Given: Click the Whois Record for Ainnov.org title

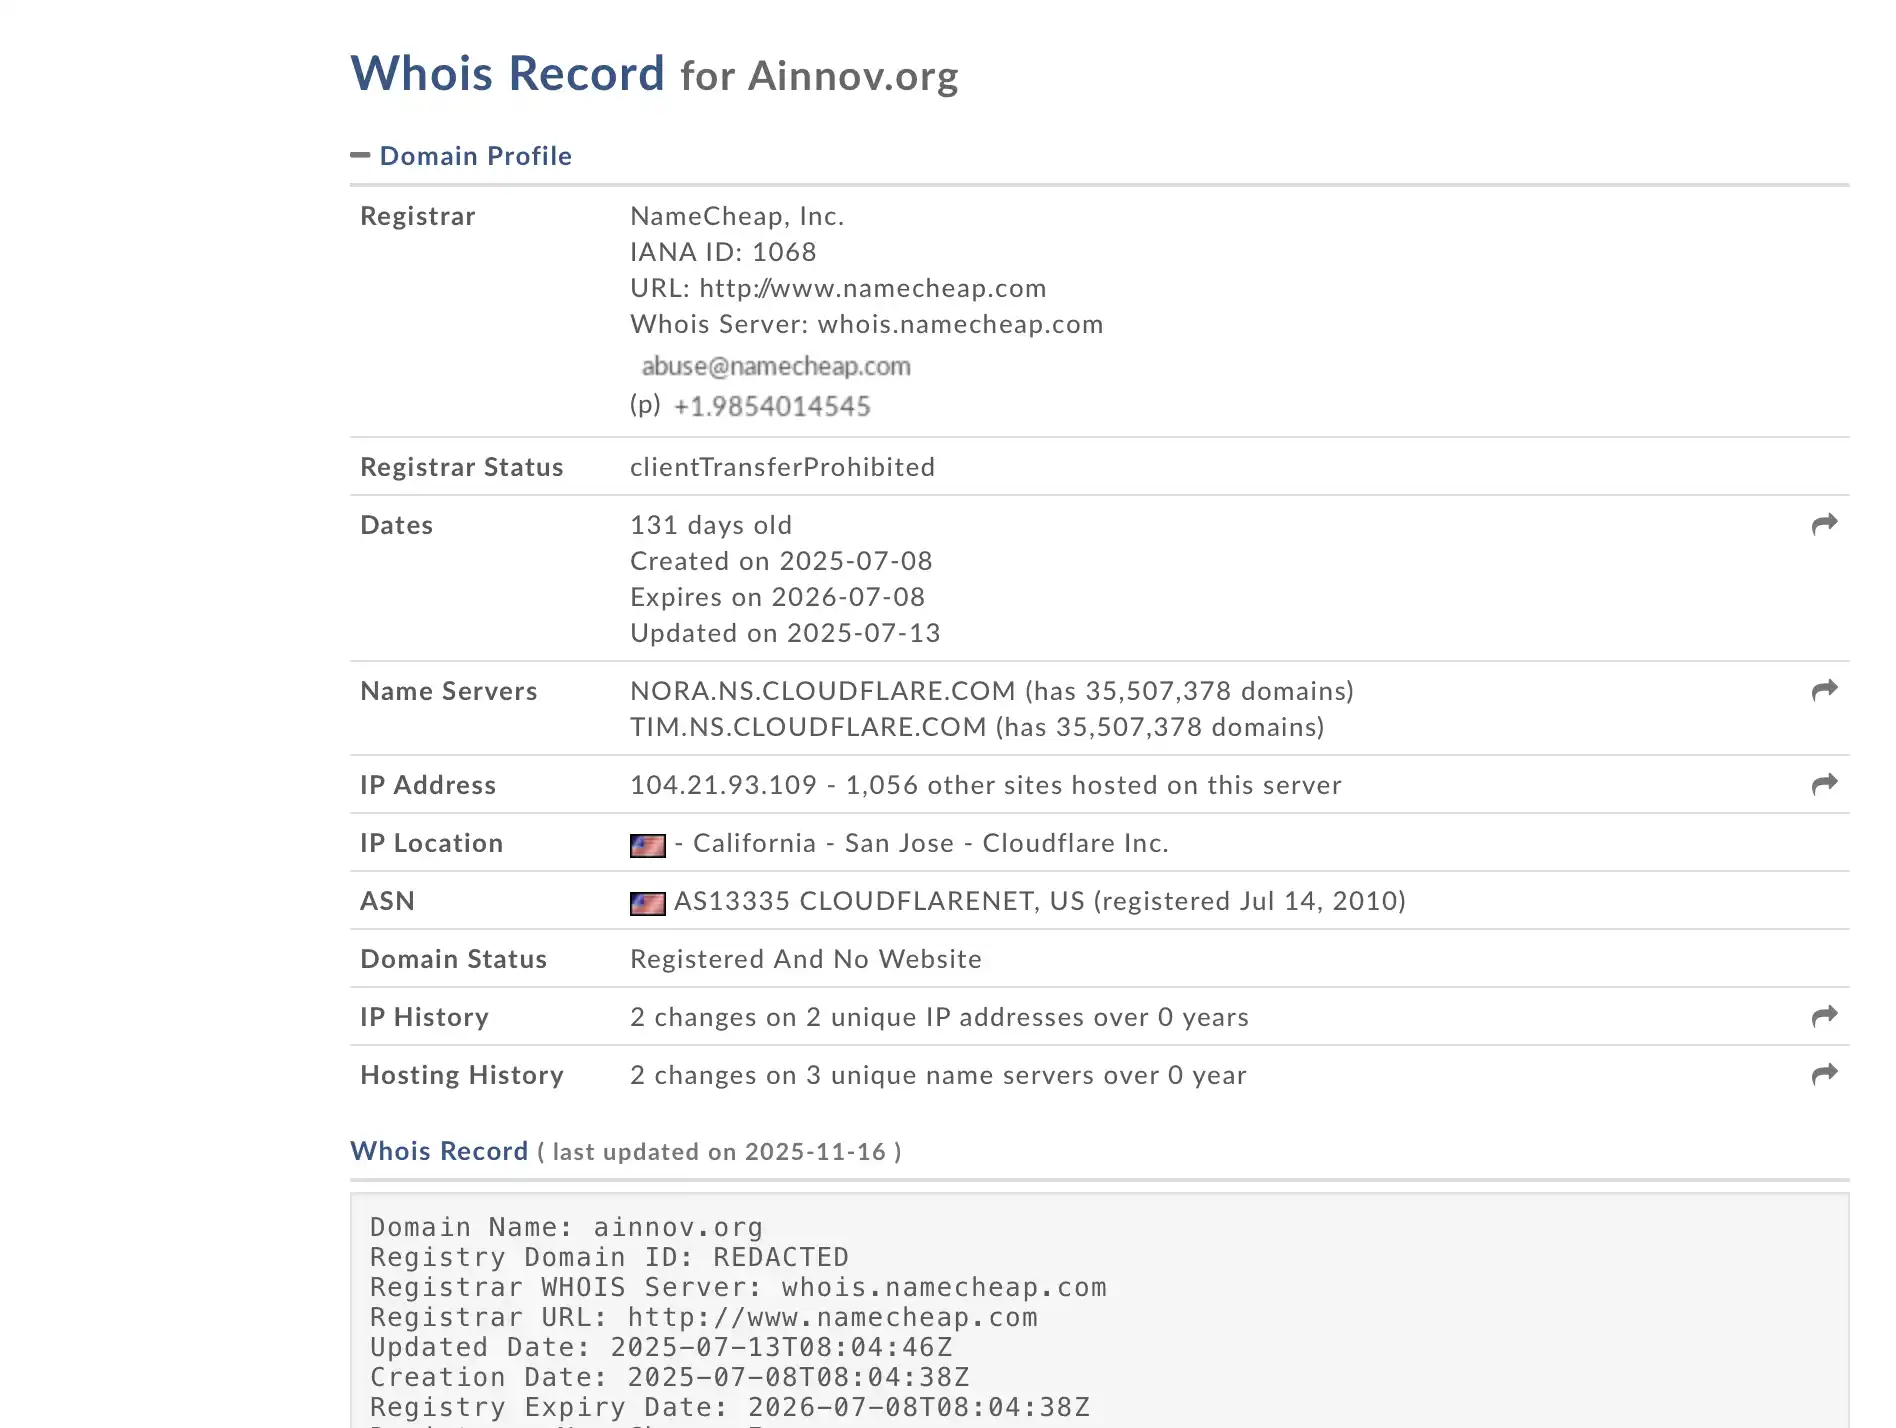Looking at the screenshot, I should (654, 74).
